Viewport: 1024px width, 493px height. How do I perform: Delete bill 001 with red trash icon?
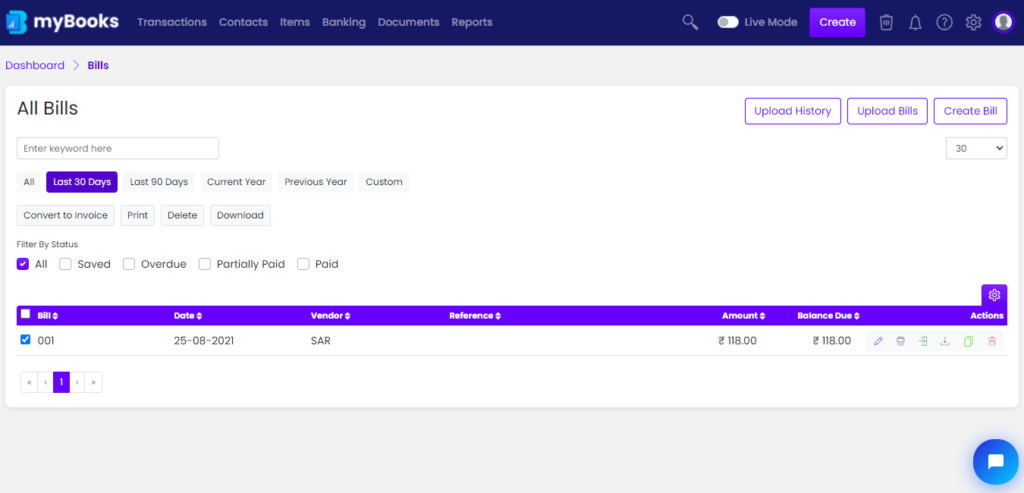click(x=991, y=341)
